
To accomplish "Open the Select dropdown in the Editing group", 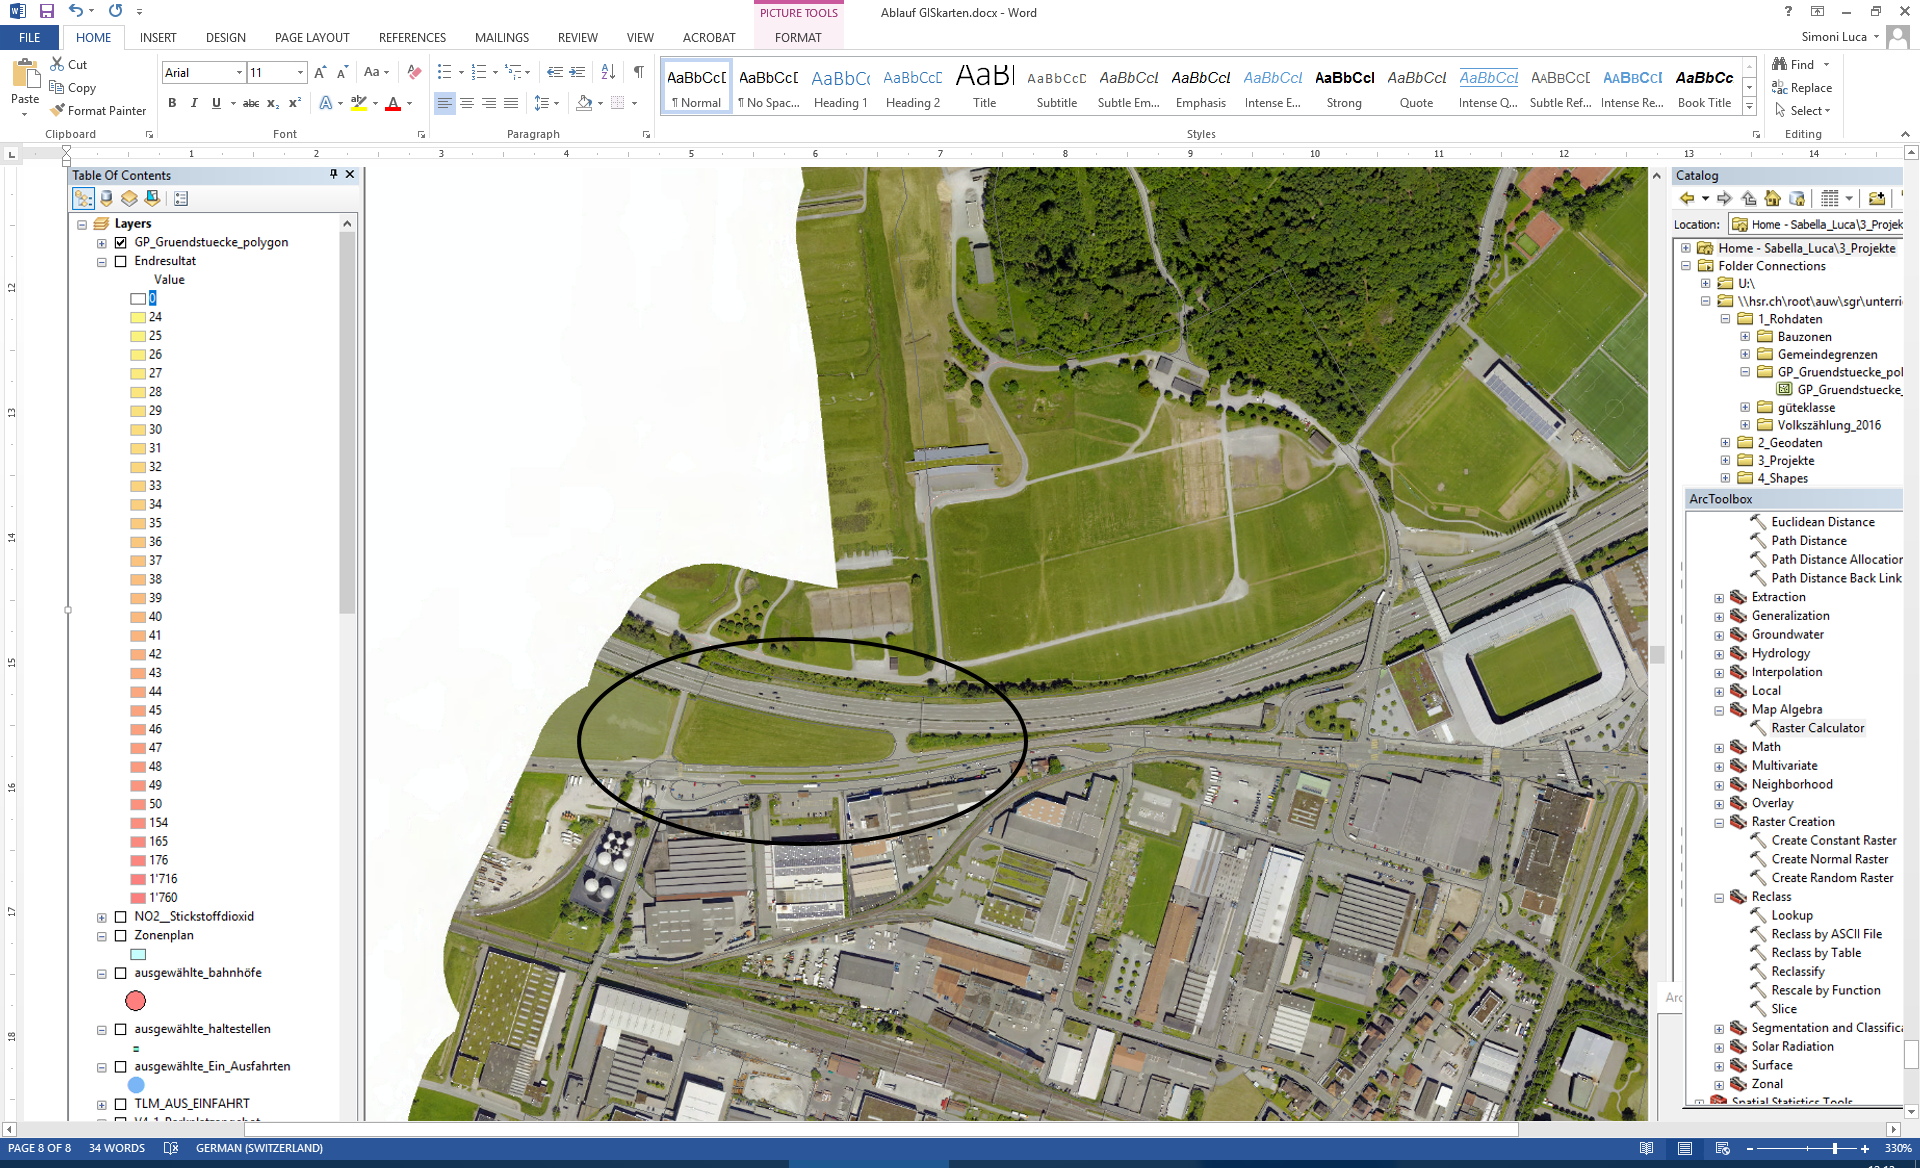I will click(x=1809, y=110).
